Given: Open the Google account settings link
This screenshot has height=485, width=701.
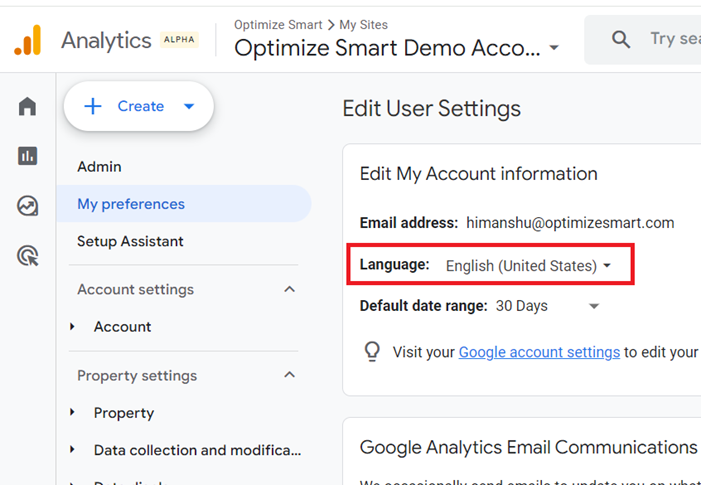Looking at the screenshot, I should 539,352.
